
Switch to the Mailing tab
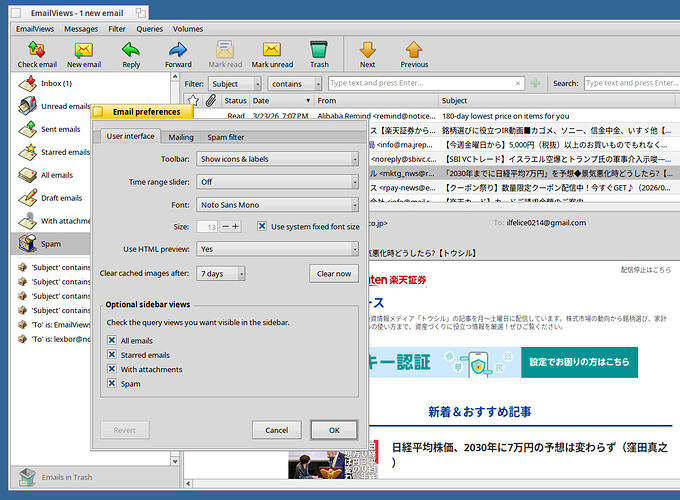181,137
